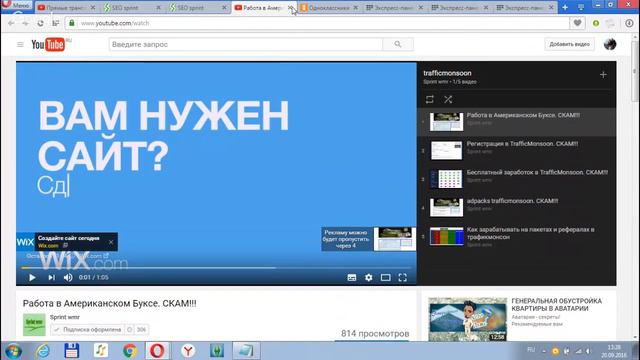Click the address bar URL
This screenshot has width=640, height=360.
point(115,23)
